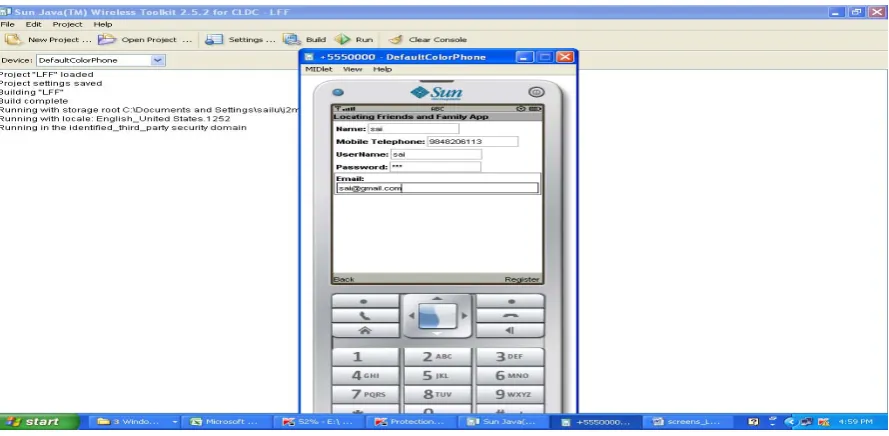
Task: Click the phone power button, top right
Action: point(536,92)
